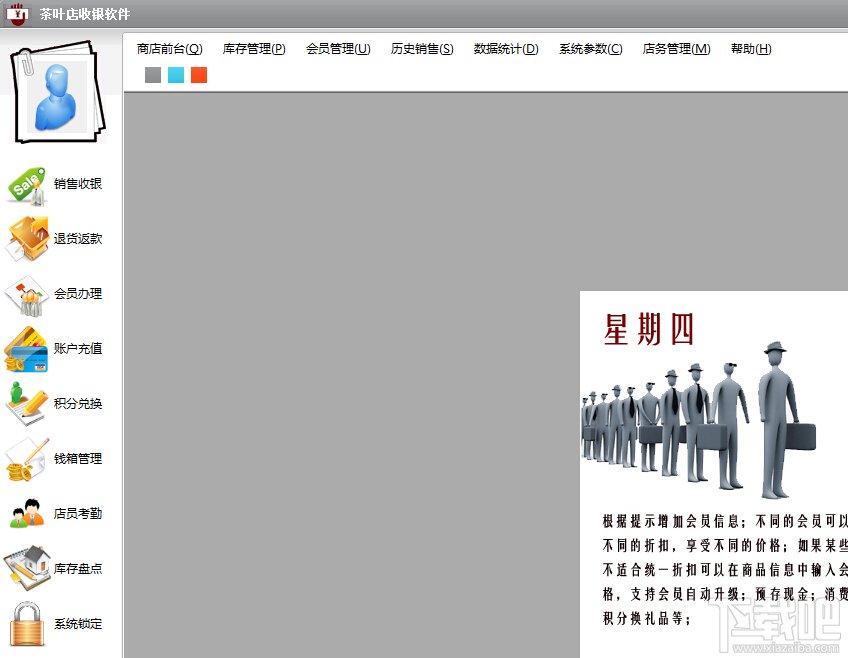Click the green Sale tag icon
The image size is (848, 658).
pyautogui.click(x=26, y=185)
